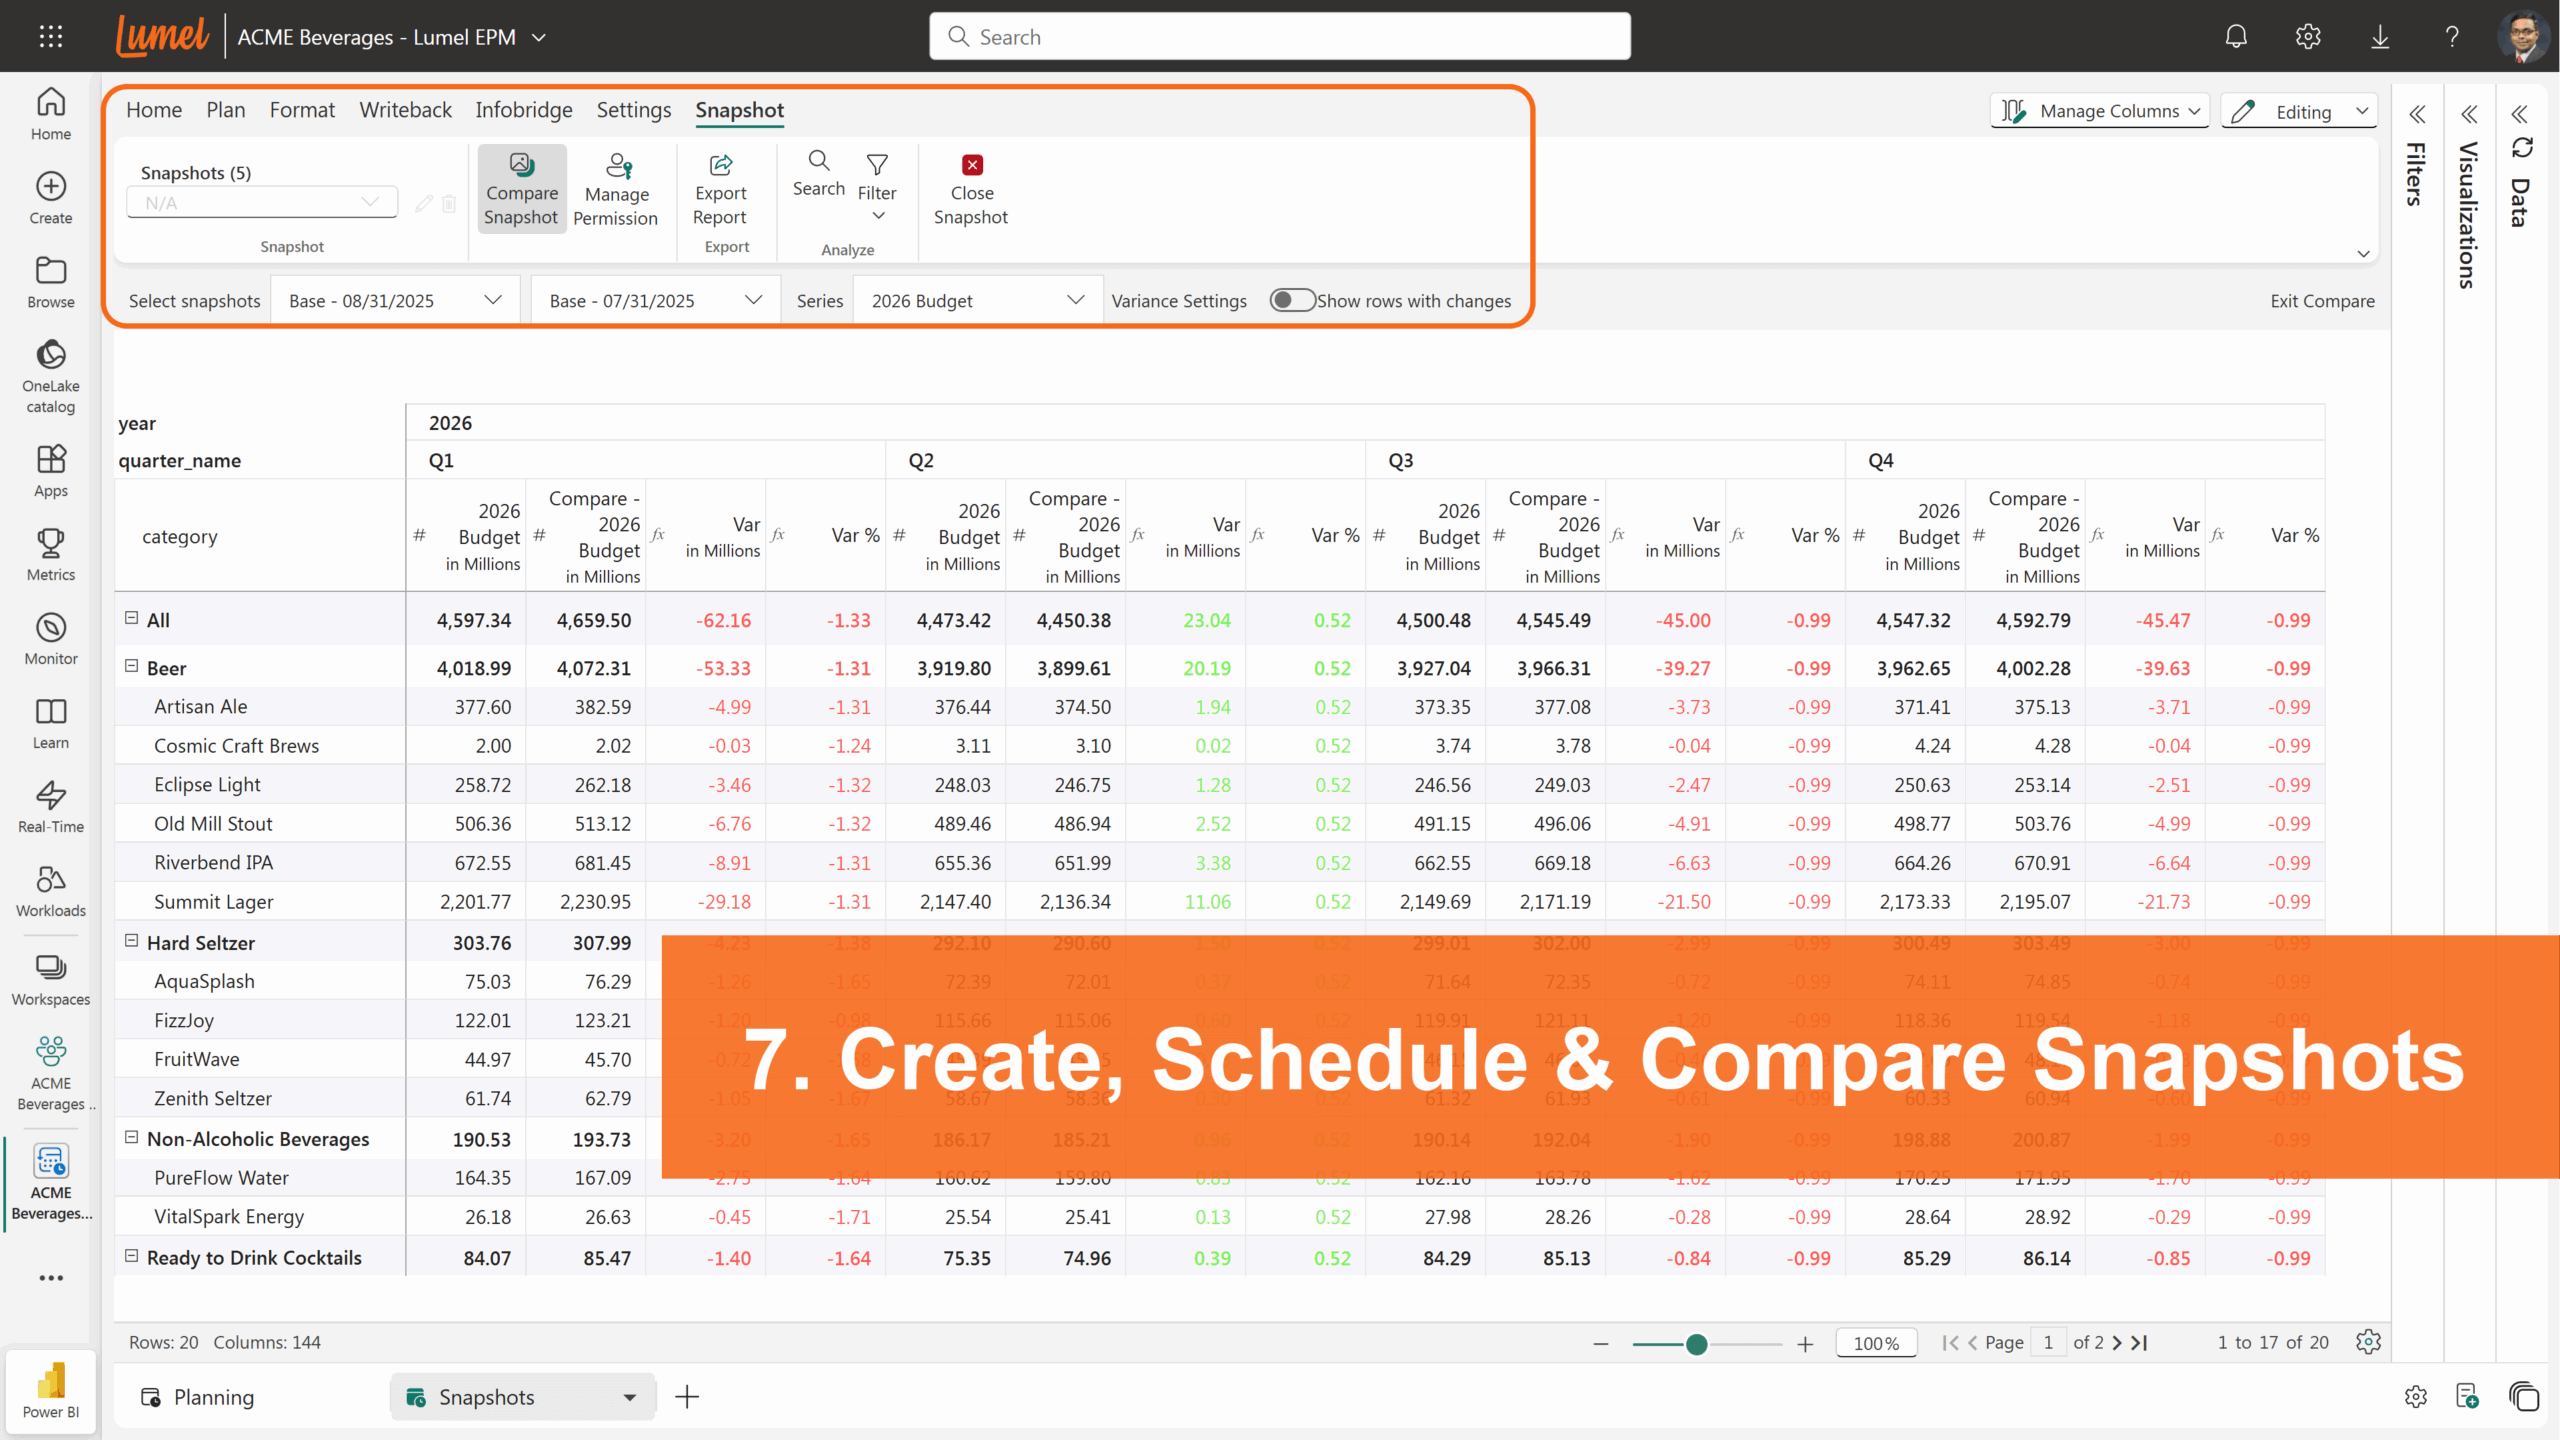2560x1440 pixels.
Task: Click the Close Snapshot red icon
Action: tap(971, 166)
